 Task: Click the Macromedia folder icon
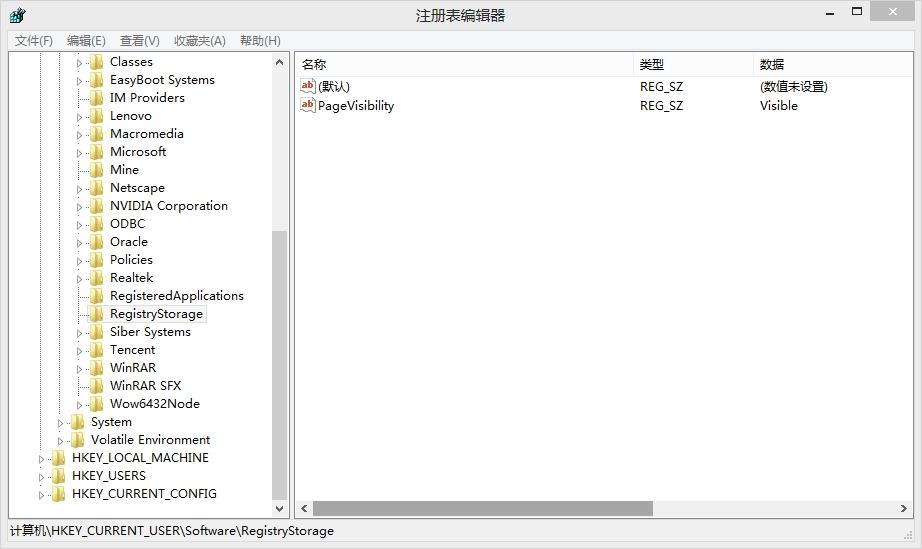96,134
